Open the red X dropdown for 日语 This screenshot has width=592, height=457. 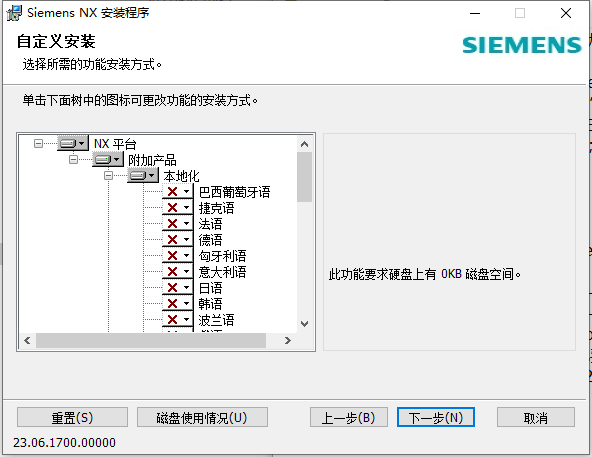(x=178, y=288)
